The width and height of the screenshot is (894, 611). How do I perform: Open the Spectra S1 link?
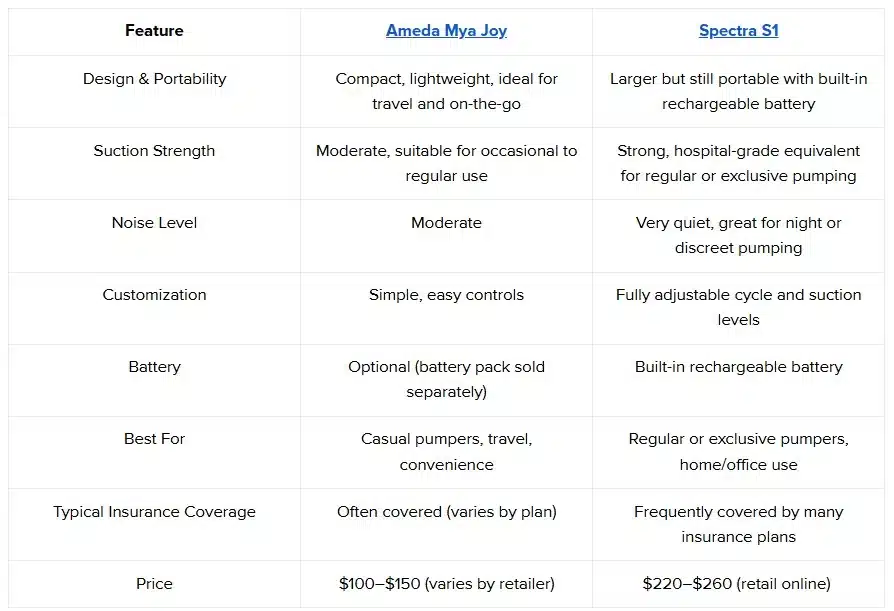pos(738,31)
